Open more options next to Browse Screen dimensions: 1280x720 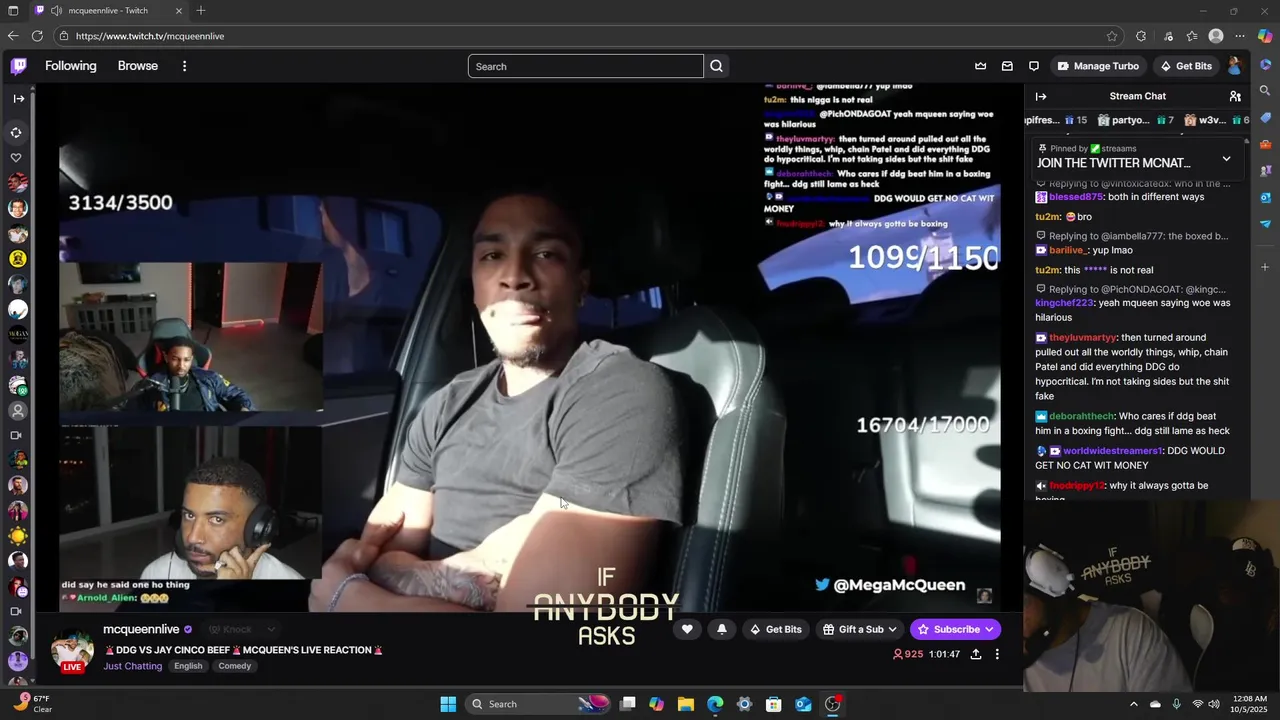(184, 66)
